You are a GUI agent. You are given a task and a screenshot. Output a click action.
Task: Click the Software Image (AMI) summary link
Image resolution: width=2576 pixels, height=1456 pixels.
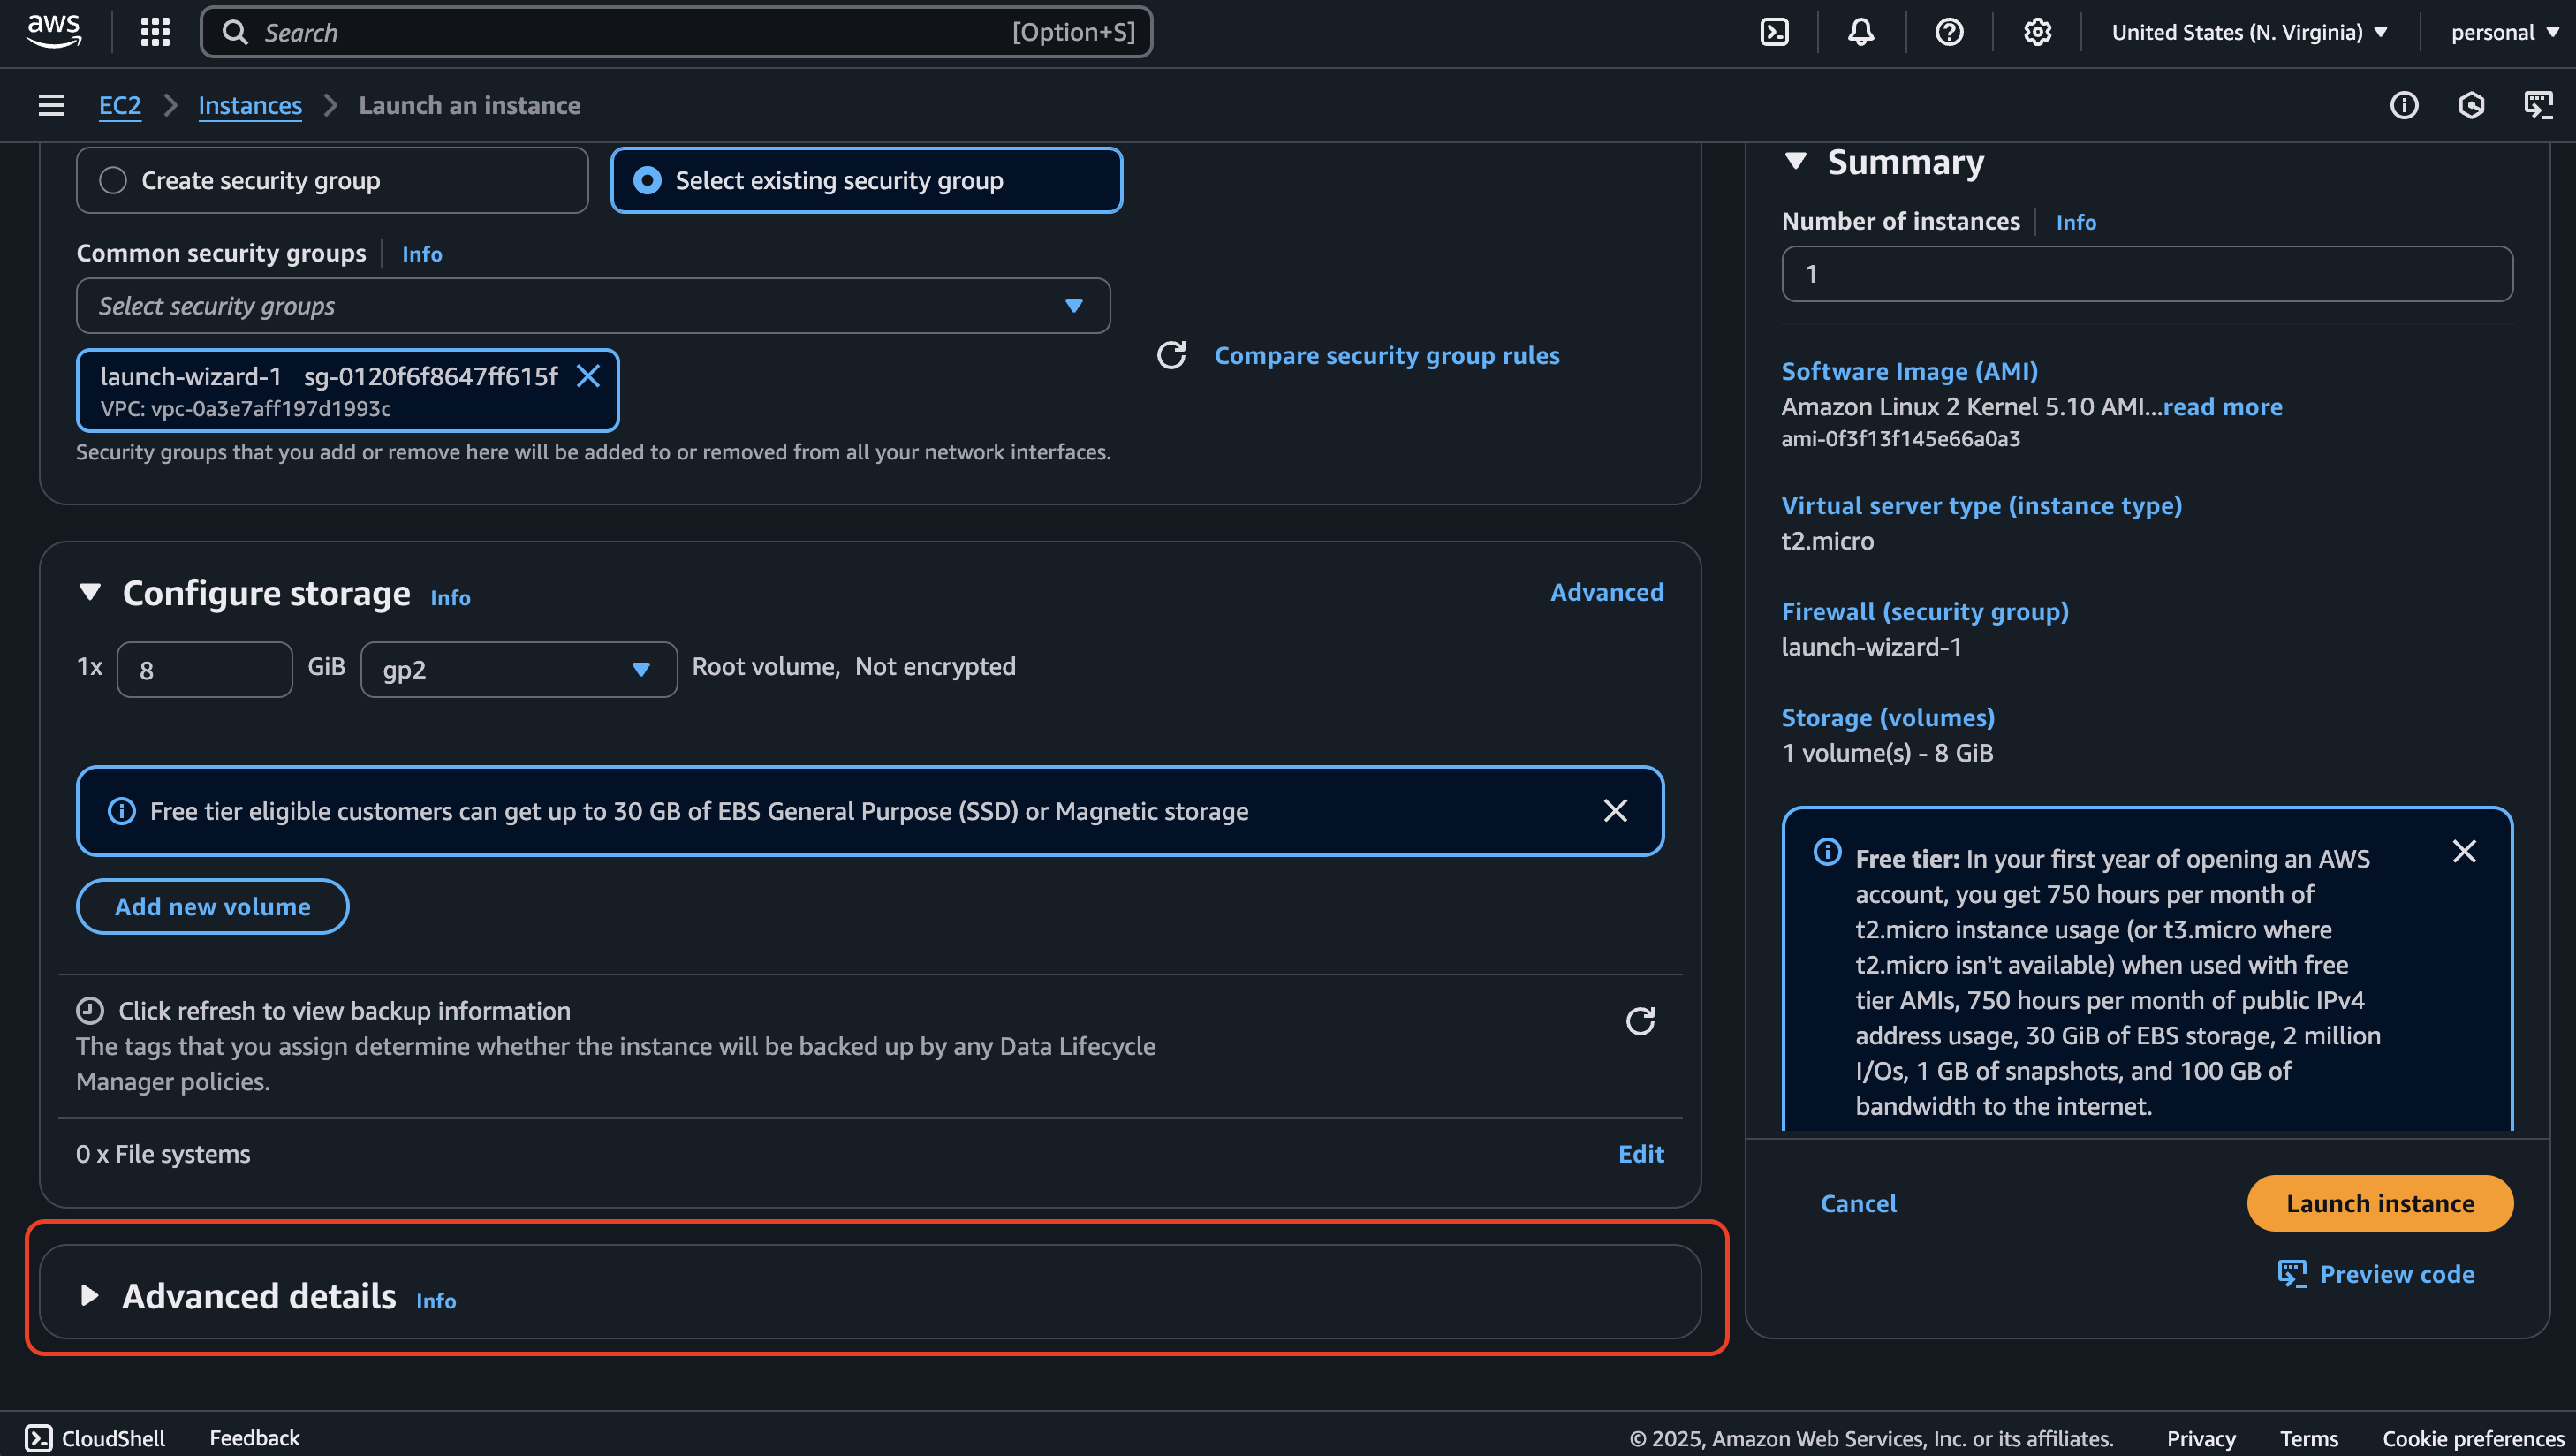pyautogui.click(x=1909, y=371)
